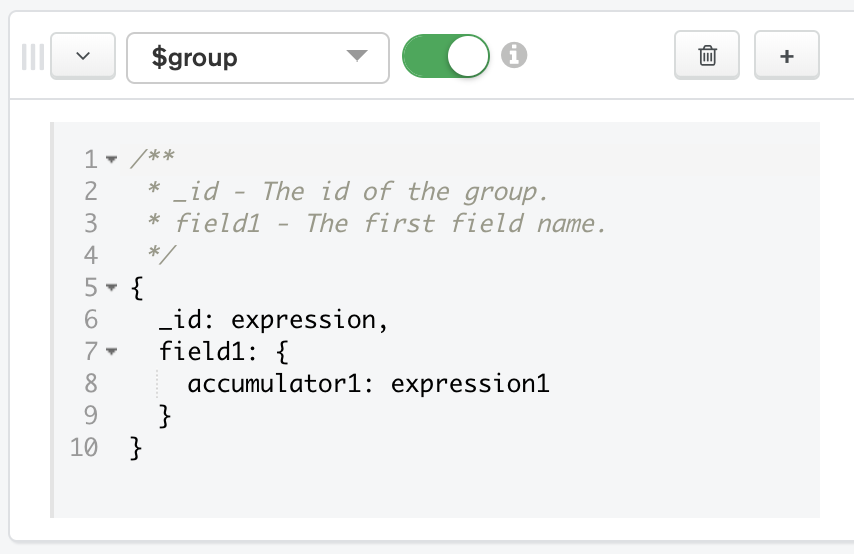The image size is (854, 554).
Task: Collapse the stage with the chevron button
Action: pos(82,57)
